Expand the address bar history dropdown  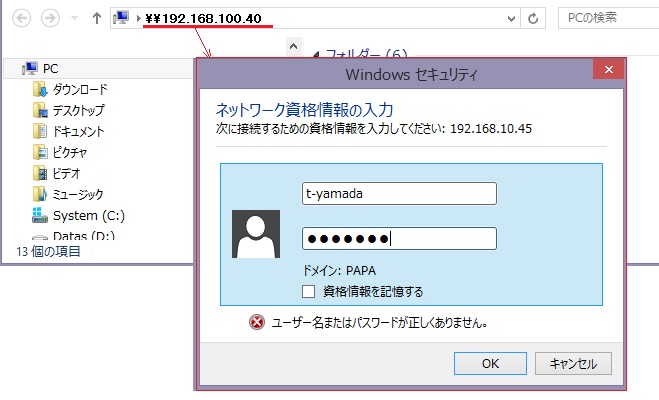click(x=511, y=18)
